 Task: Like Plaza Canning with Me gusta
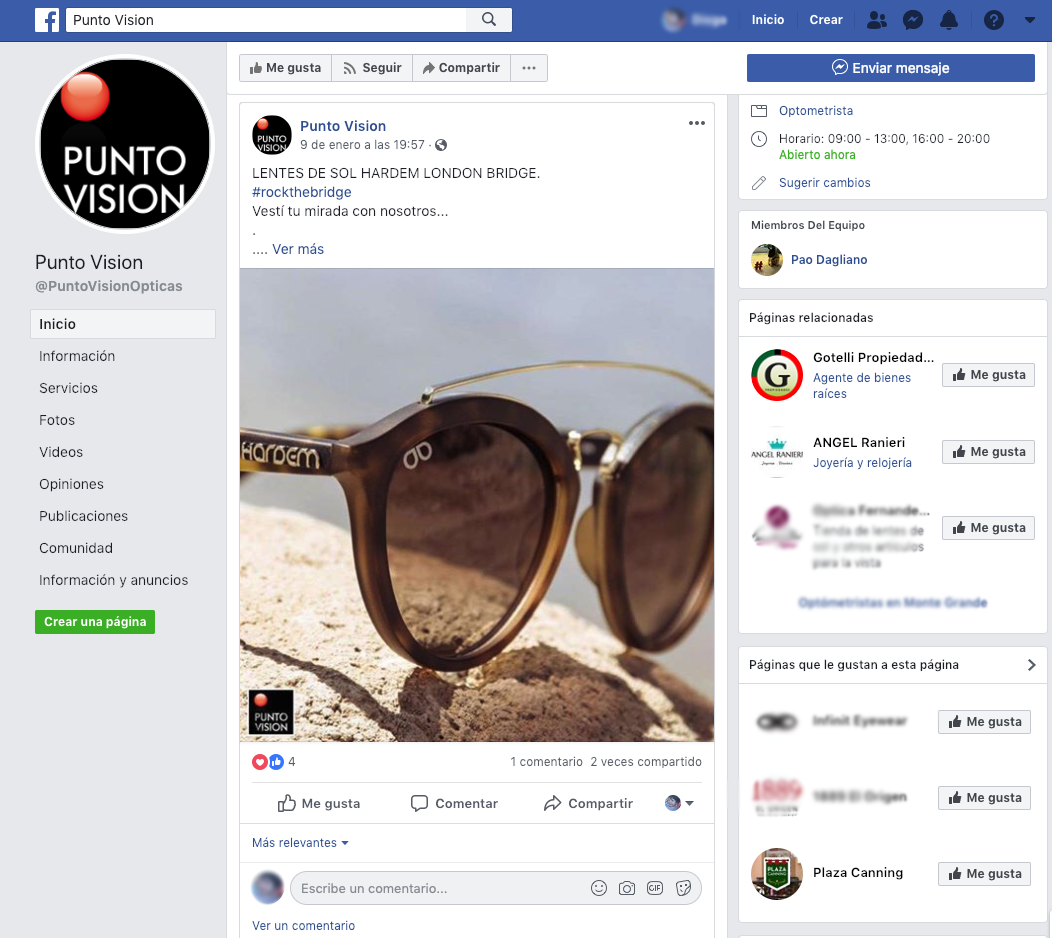[x=984, y=874]
